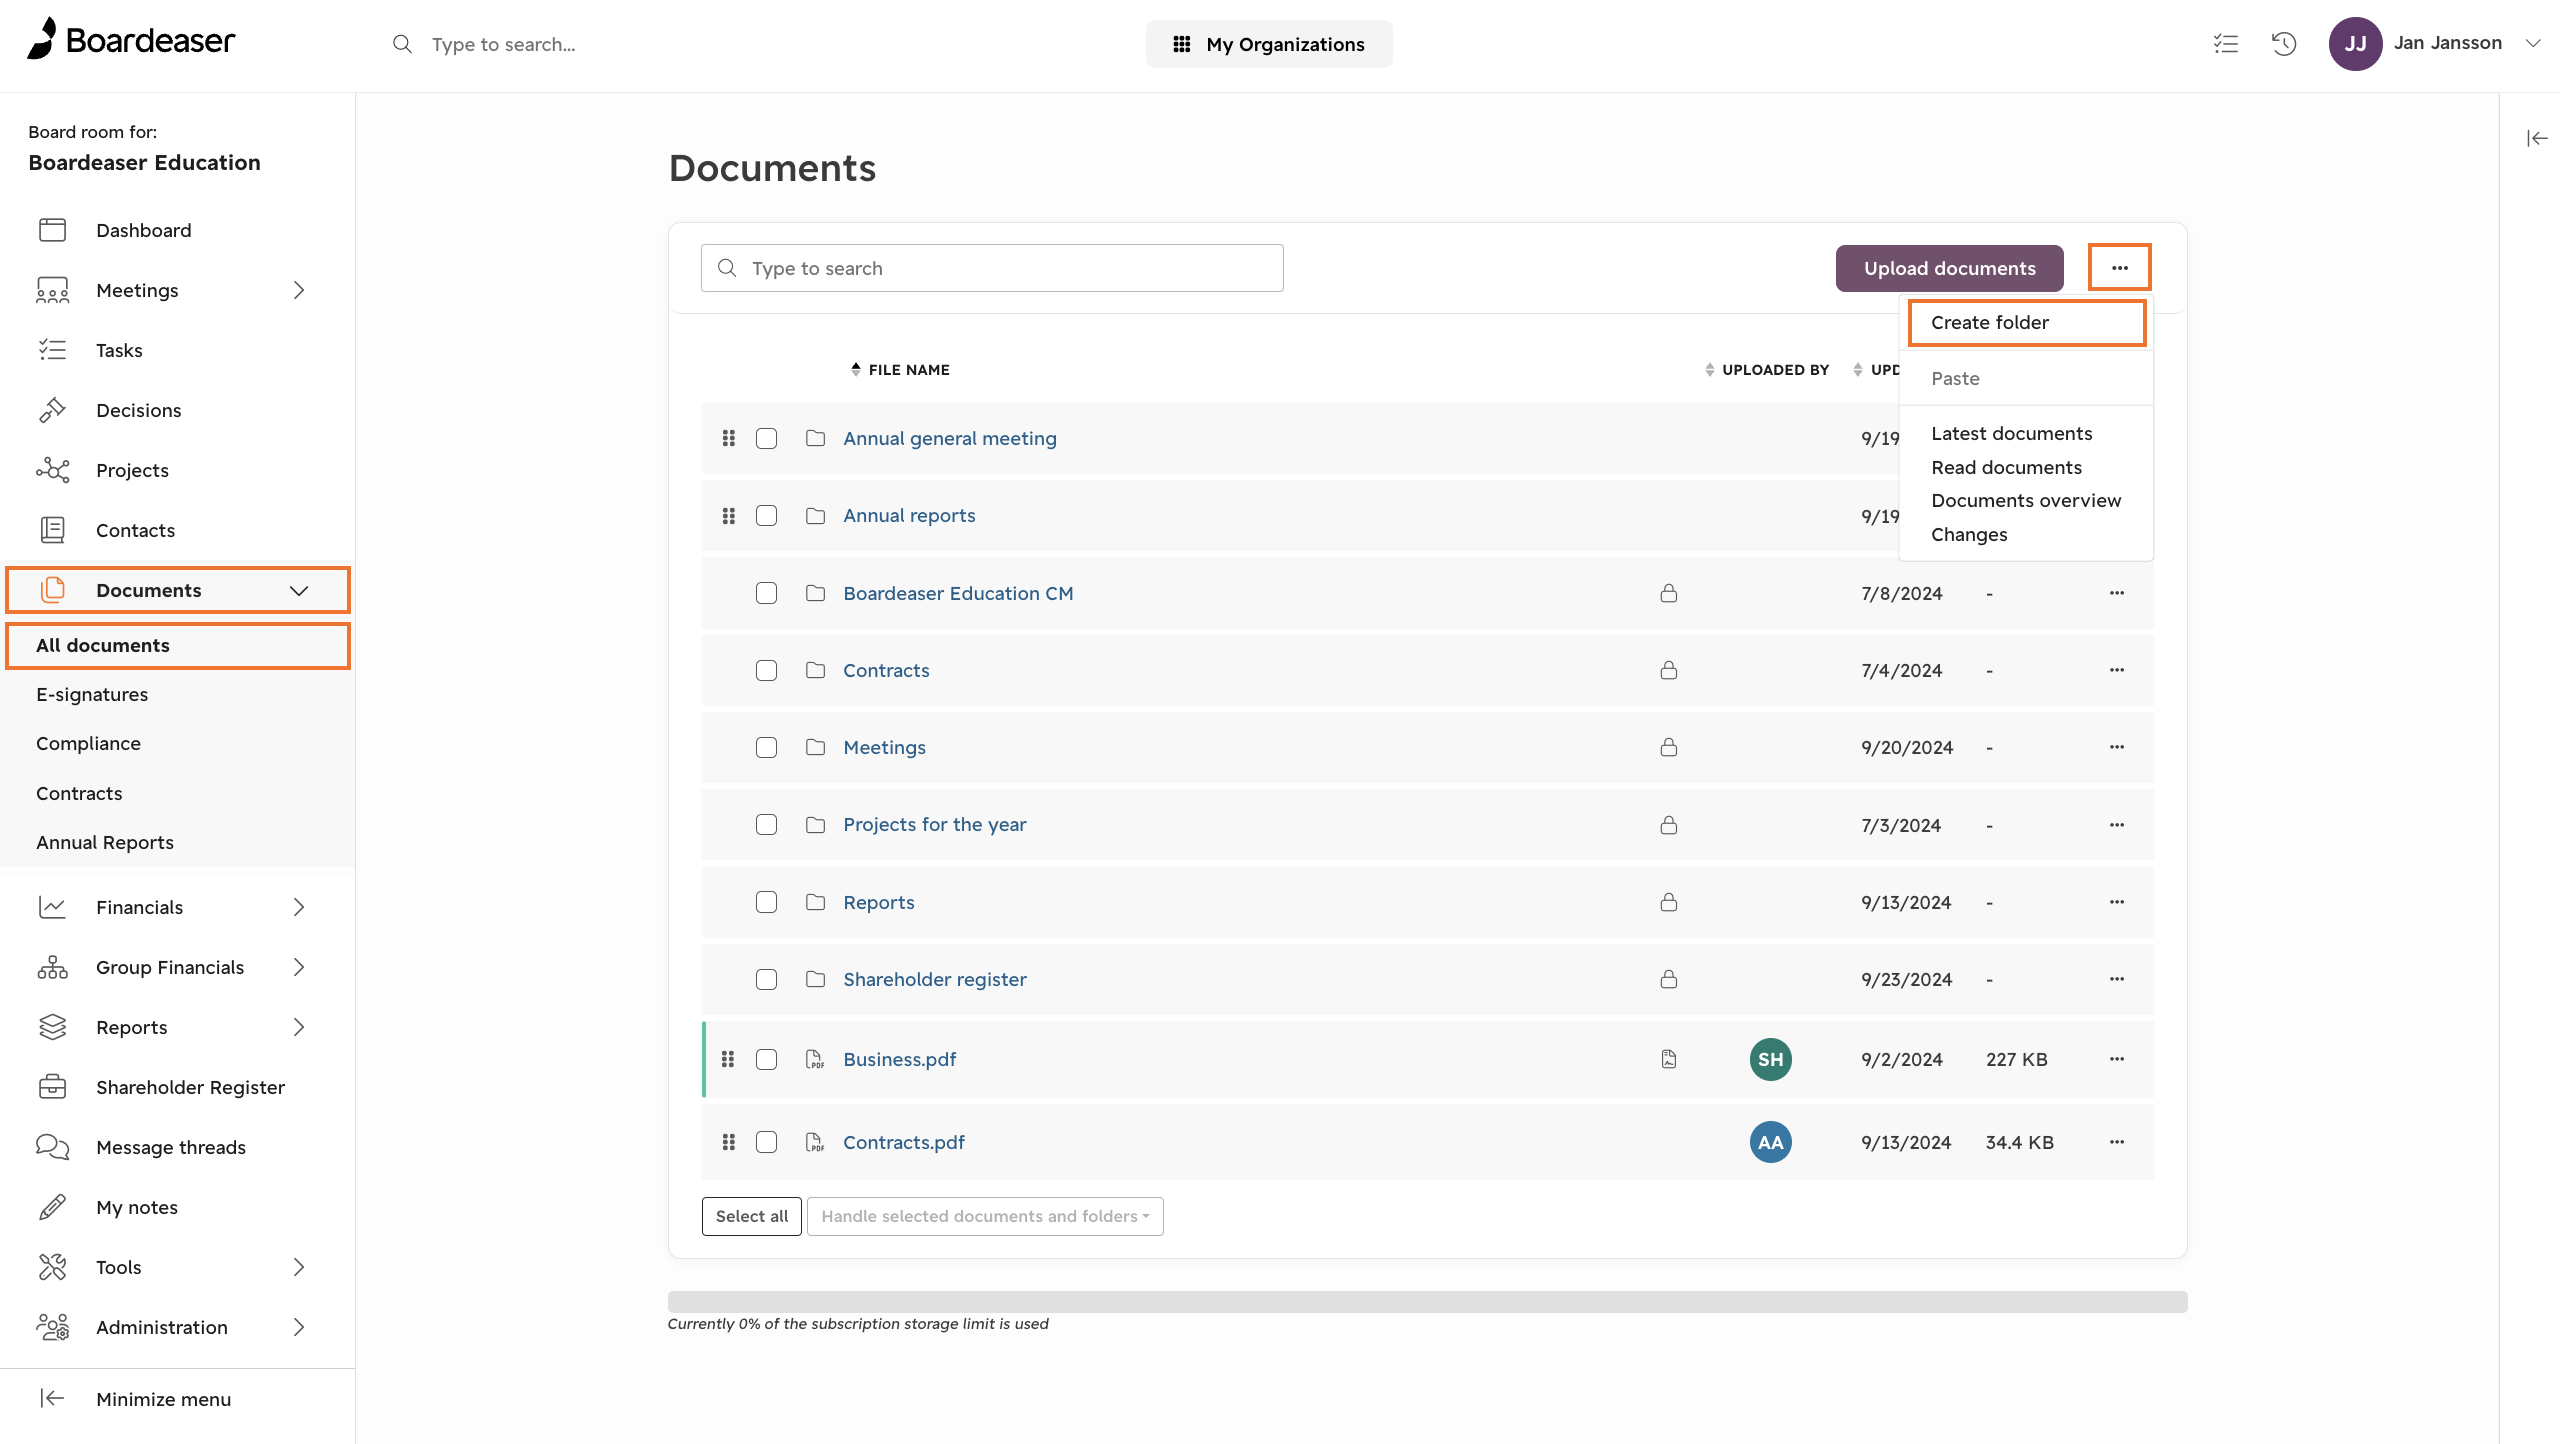
Task: Tick the checkbox for Contracts.pdf
Action: click(766, 1142)
